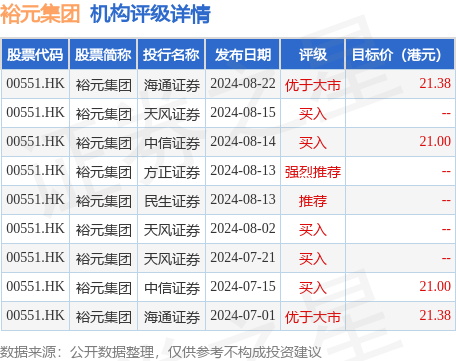Select the 投行名称 column header
Viewport: 456px width, 361px height.
171,55
